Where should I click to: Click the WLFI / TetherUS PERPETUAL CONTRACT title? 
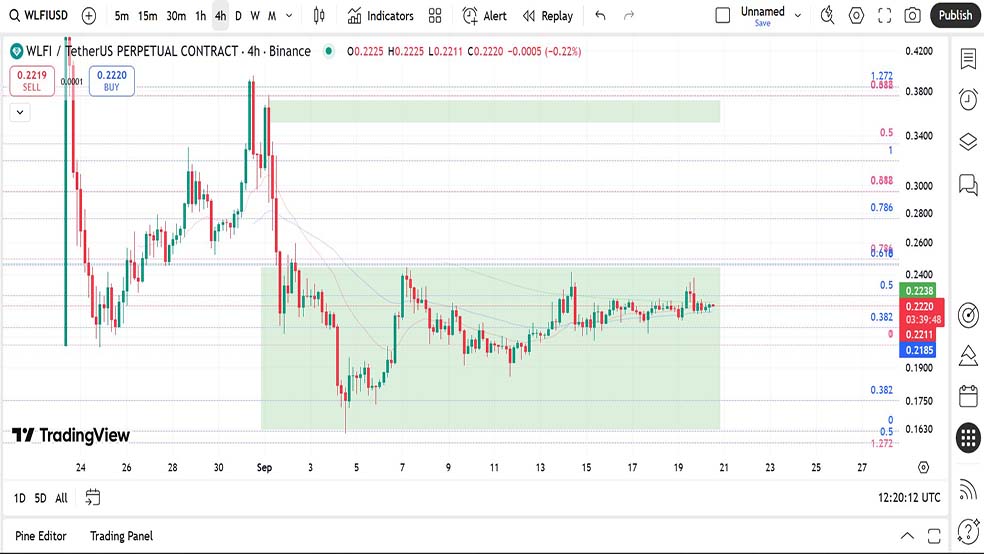(x=168, y=51)
